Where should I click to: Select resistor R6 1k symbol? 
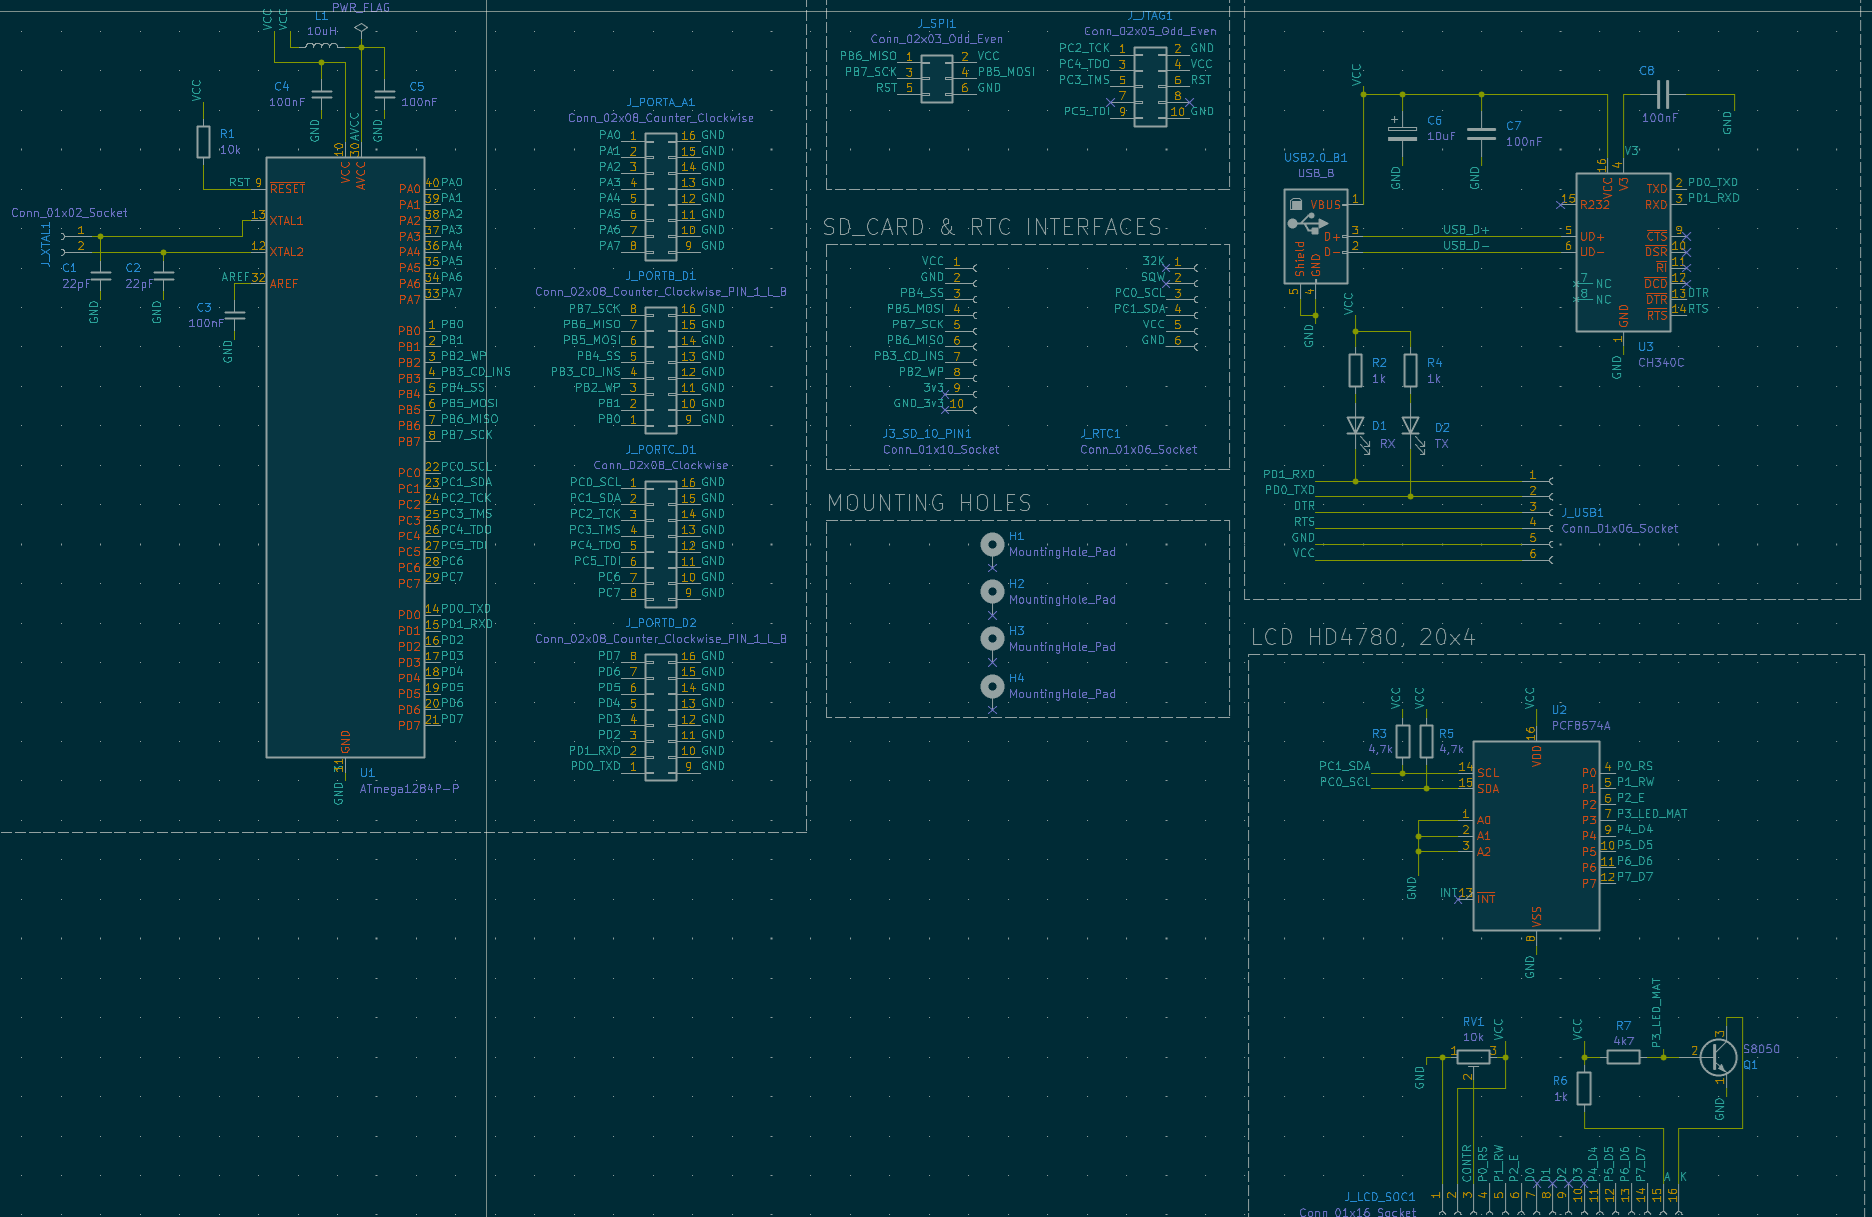click(1584, 1088)
